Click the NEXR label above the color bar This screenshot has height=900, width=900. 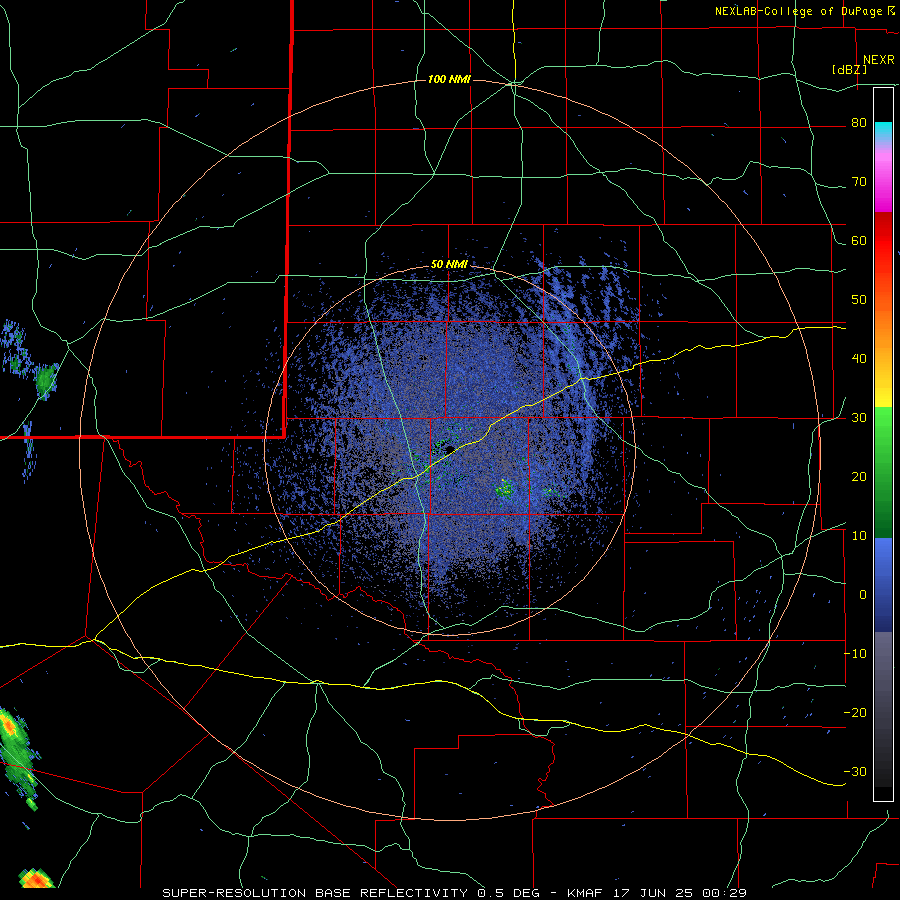pos(878,60)
